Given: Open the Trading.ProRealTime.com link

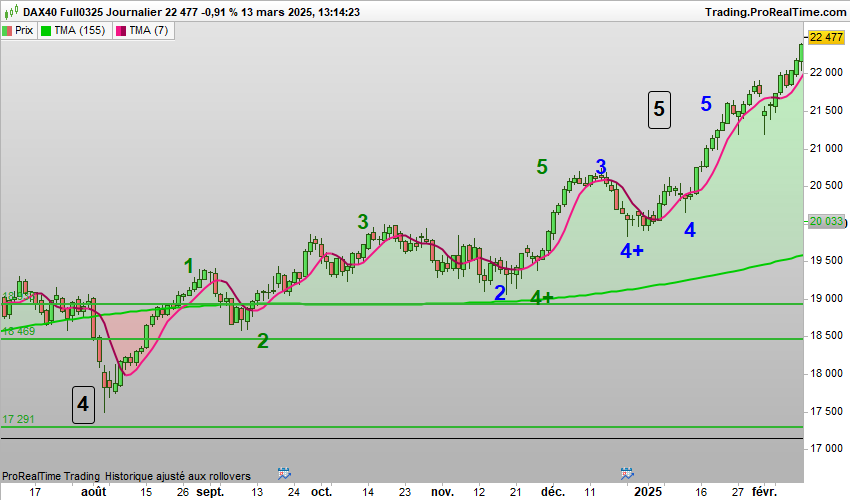Looking at the screenshot, I should click(x=775, y=12).
